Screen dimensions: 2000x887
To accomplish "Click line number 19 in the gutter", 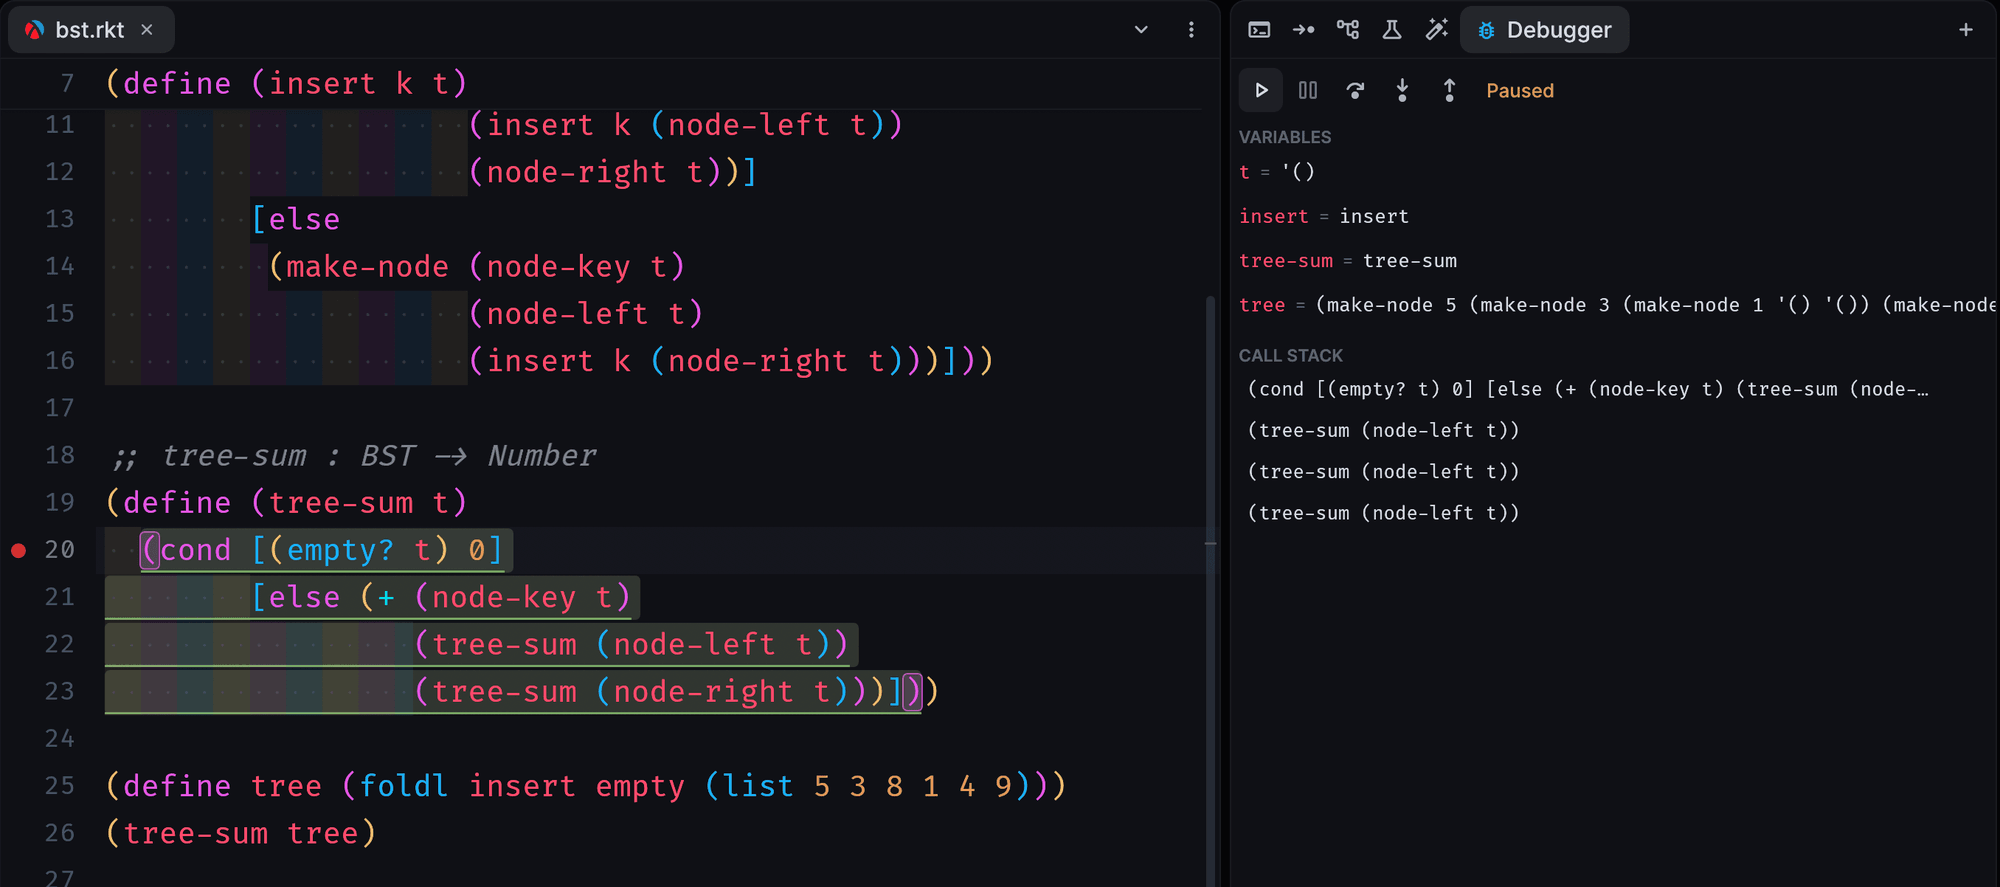I will [x=60, y=502].
